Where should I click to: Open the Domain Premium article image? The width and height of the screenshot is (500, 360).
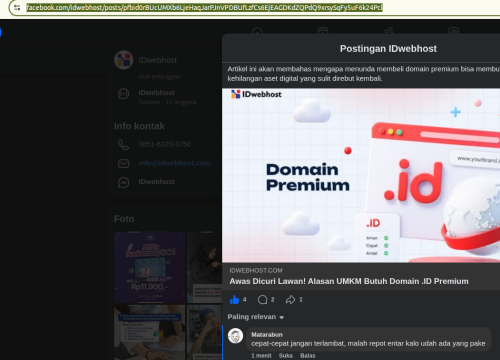click(361, 175)
